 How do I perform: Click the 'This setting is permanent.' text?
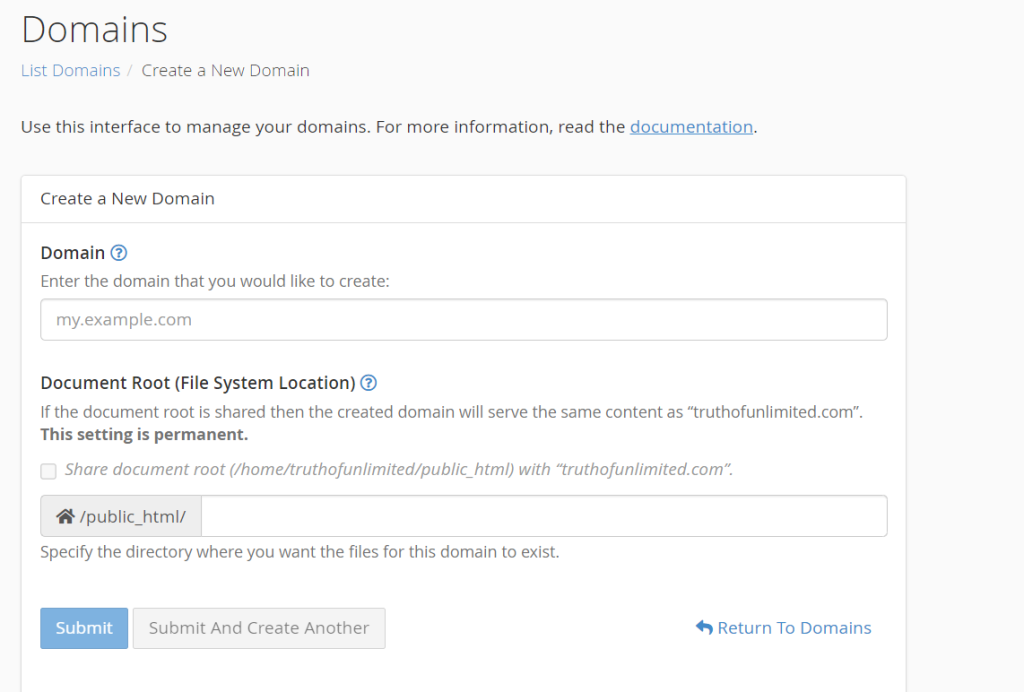[x=144, y=435]
